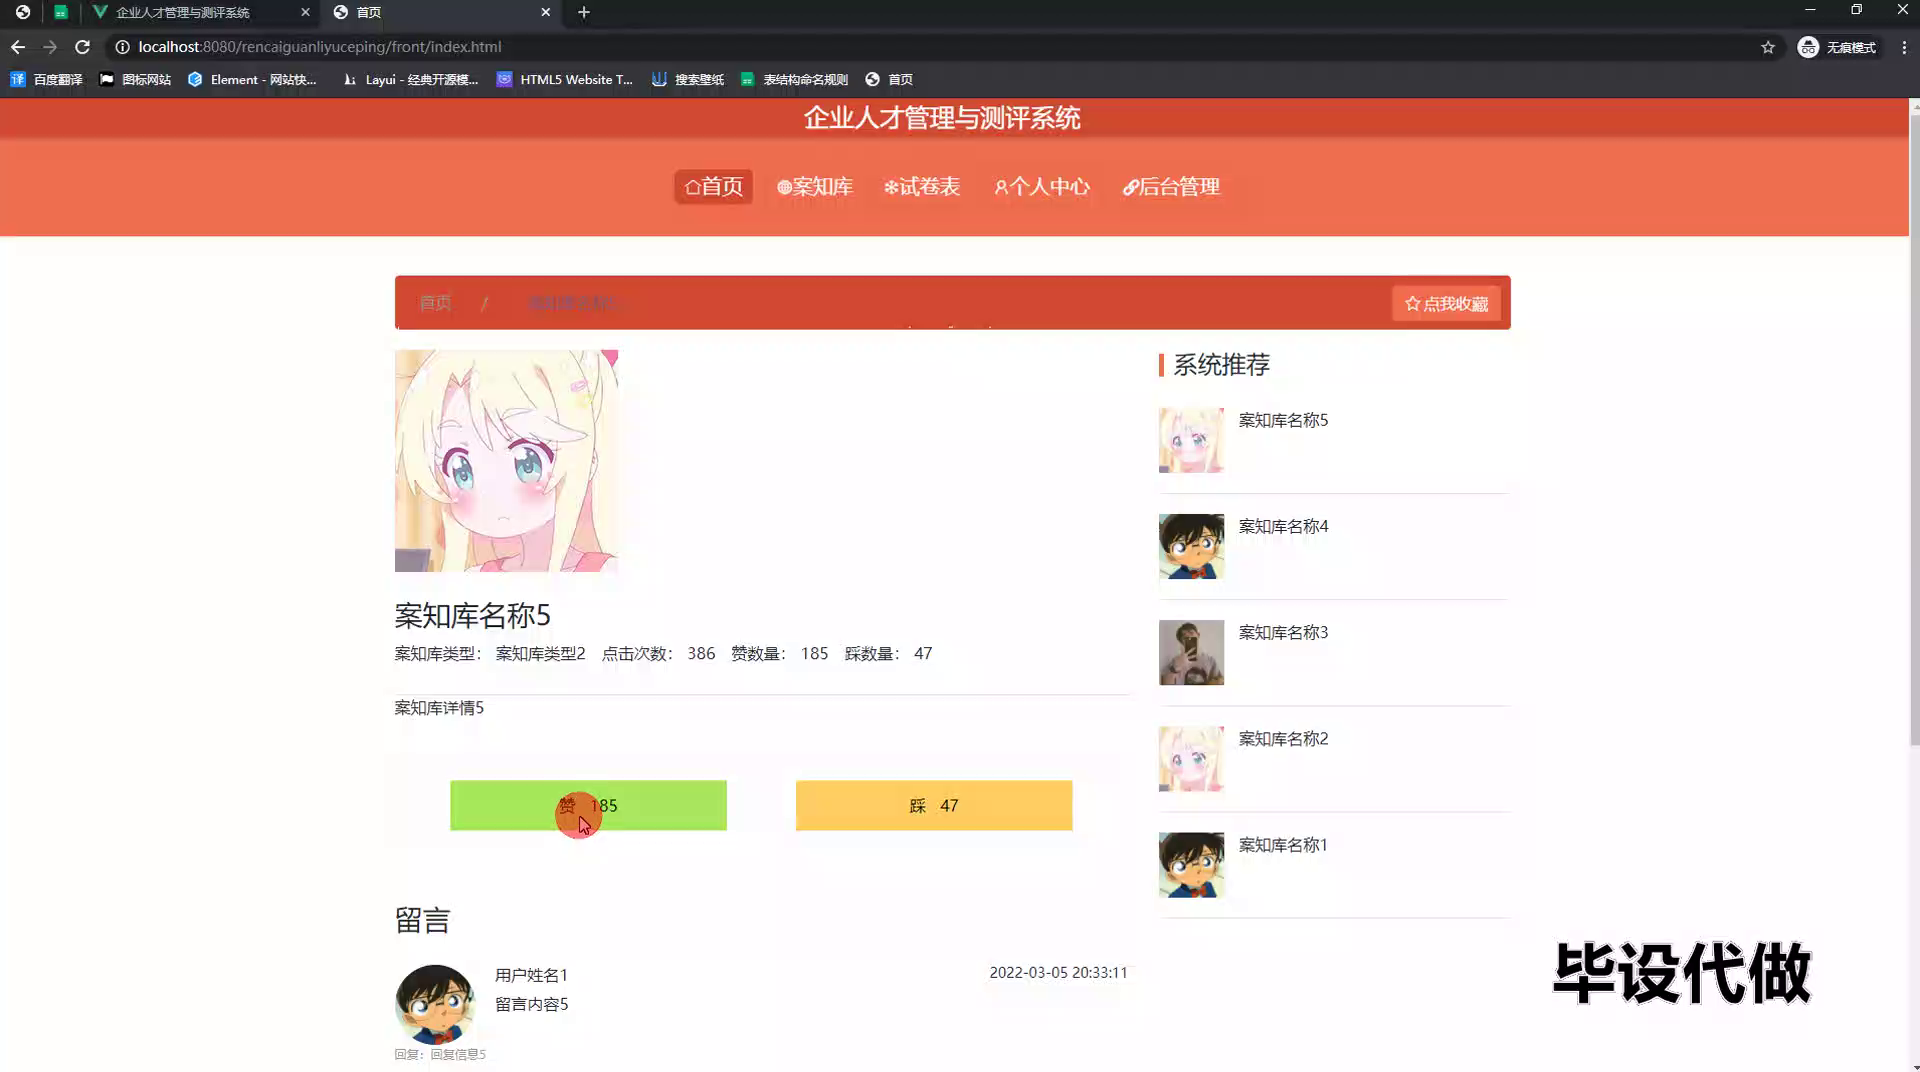Image resolution: width=1920 pixels, height=1072 pixels.
Task: Open recommended item 案知库名称1
Action: point(1283,845)
